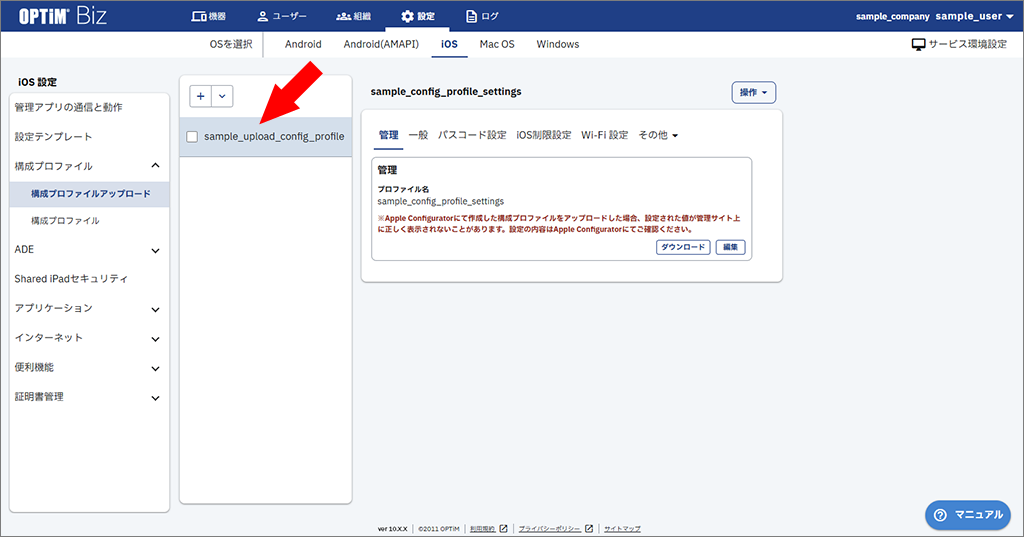
Task: Open the 操作 dropdown
Action: pyautogui.click(x=754, y=92)
